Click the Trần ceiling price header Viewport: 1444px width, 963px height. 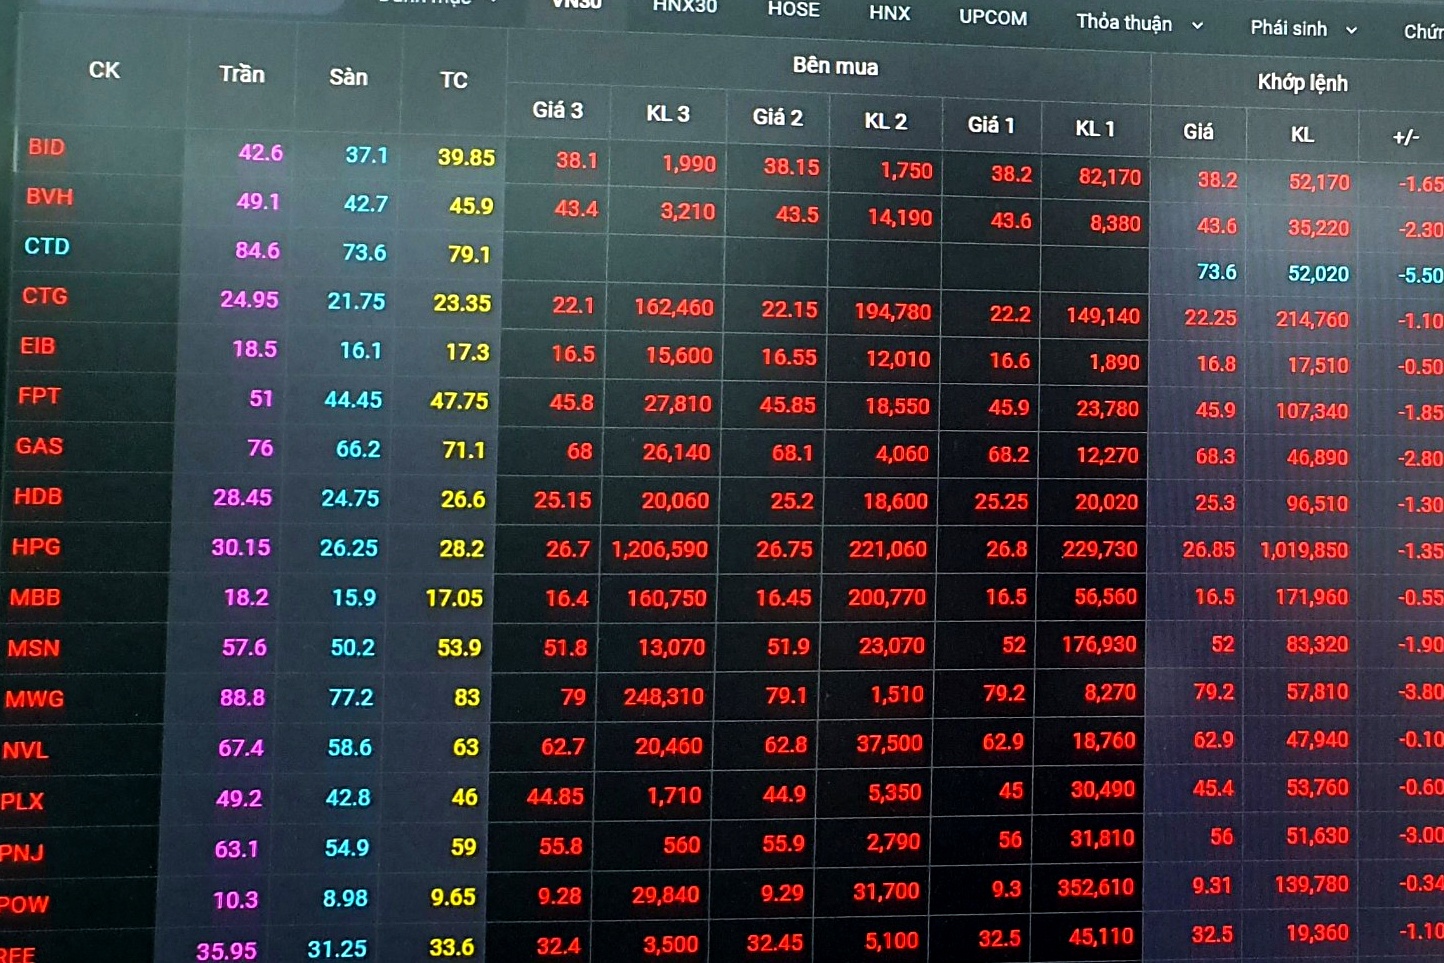tap(242, 74)
